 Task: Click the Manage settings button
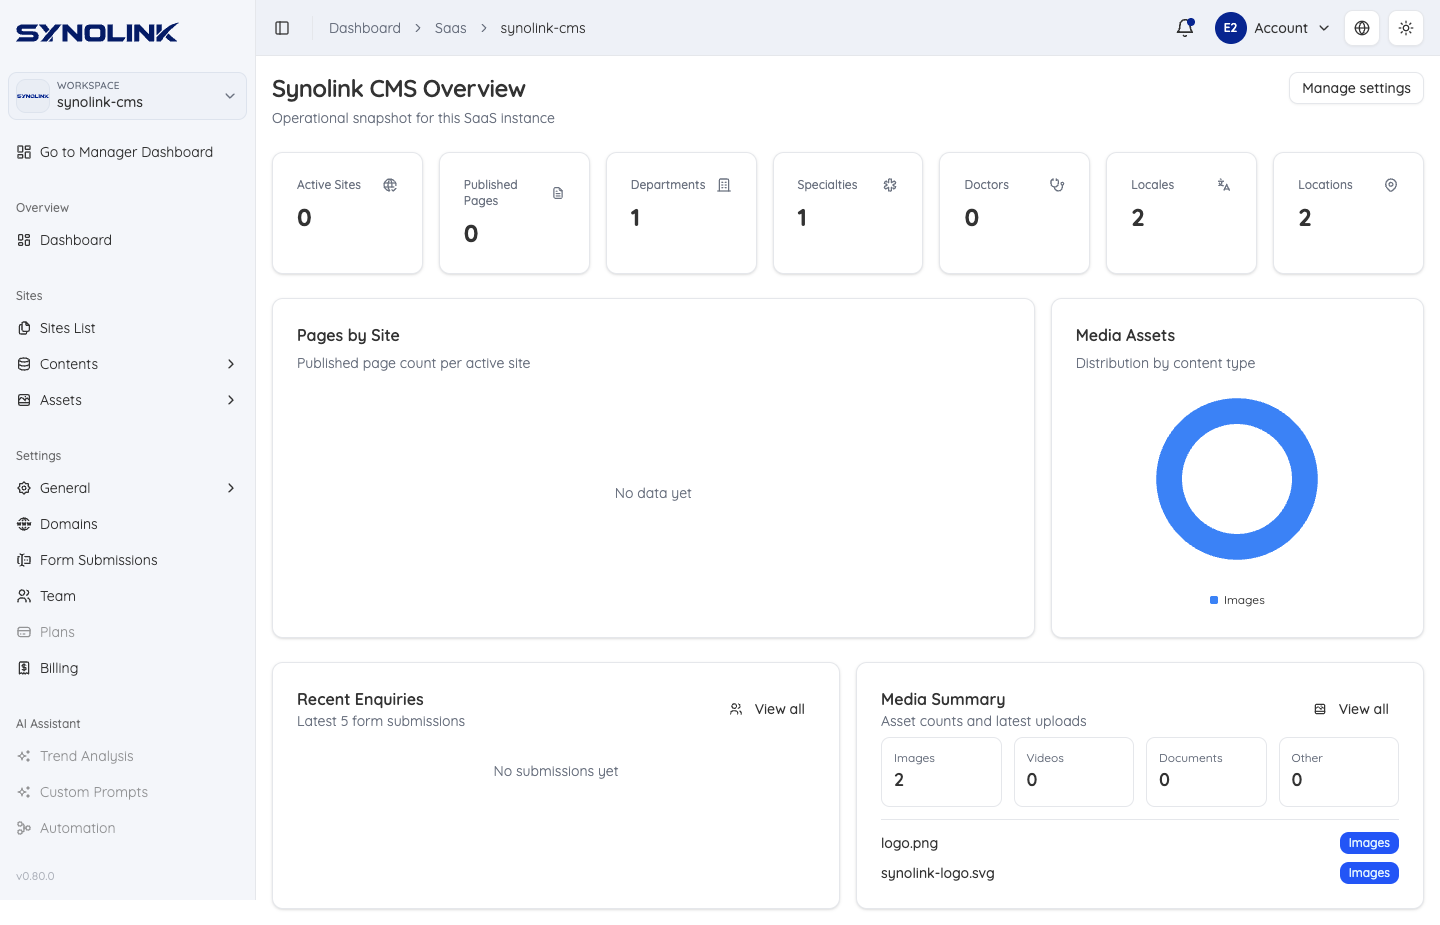click(x=1356, y=88)
